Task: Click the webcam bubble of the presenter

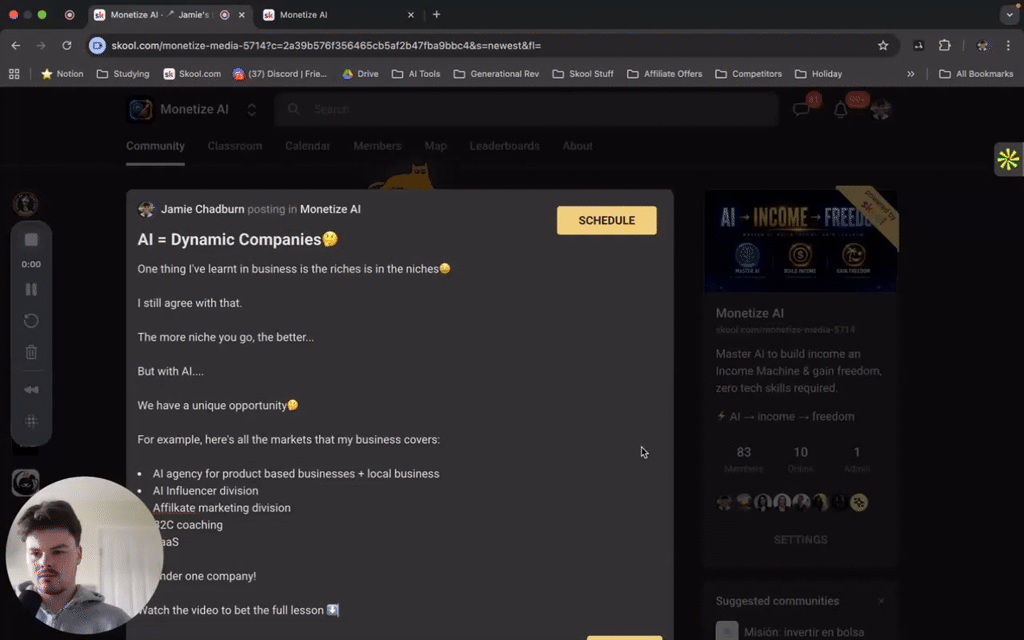Action: [x=84, y=555]
